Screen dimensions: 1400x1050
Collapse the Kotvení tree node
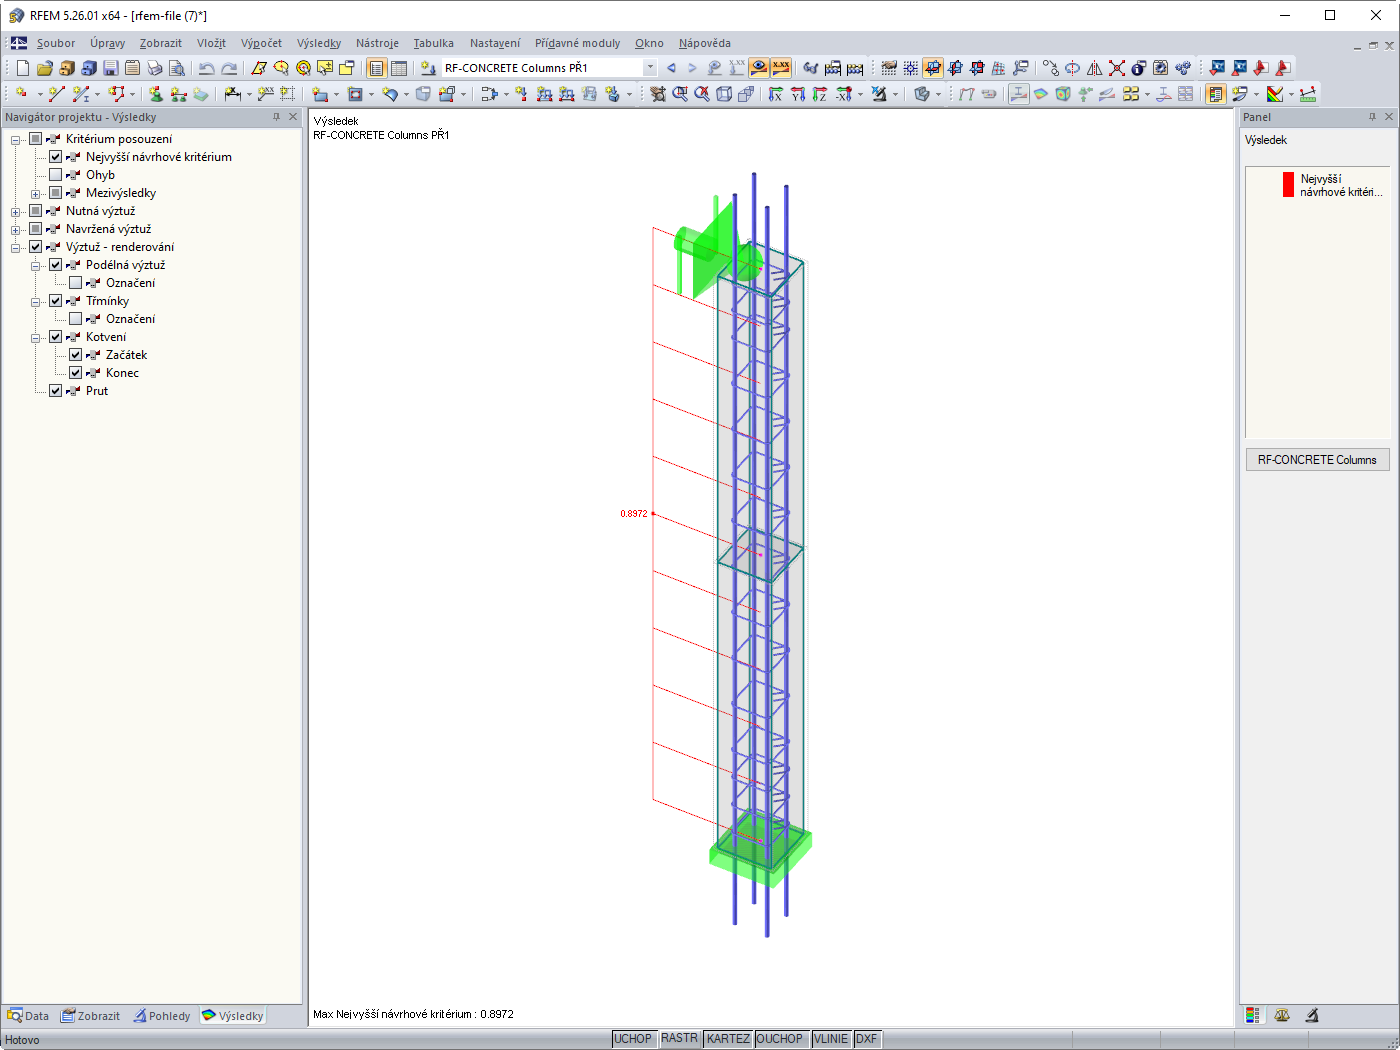click(x=36, y=338)
